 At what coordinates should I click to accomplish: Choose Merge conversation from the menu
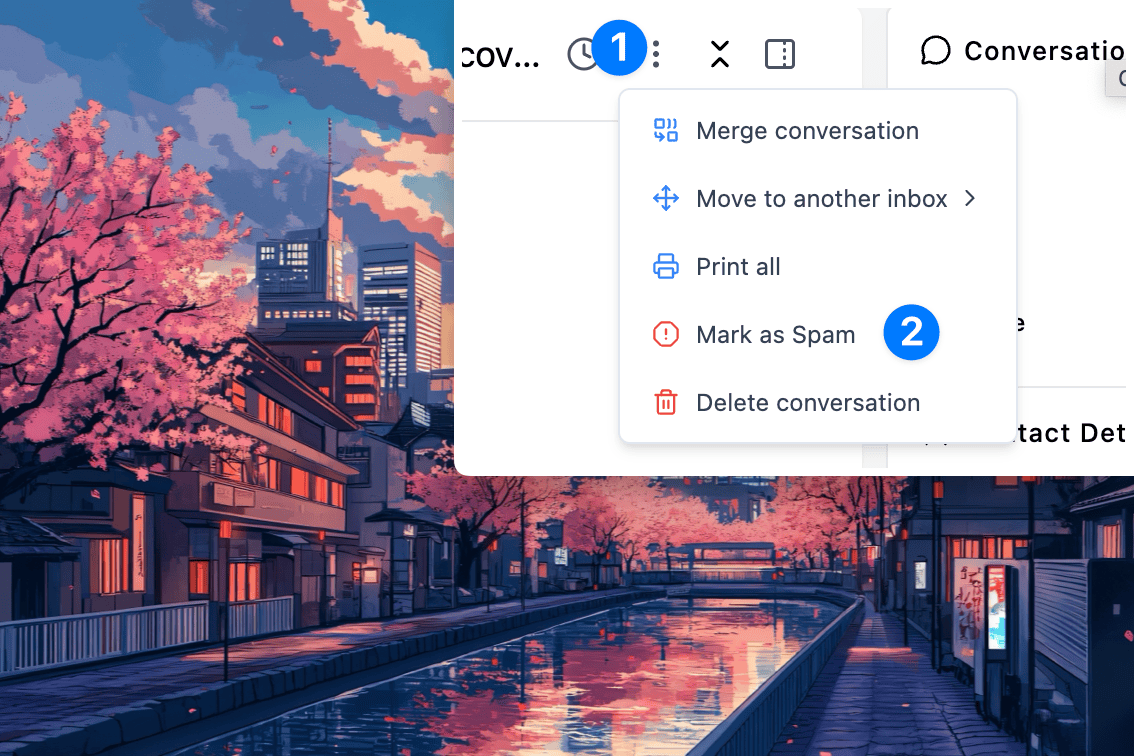(807, 130)
